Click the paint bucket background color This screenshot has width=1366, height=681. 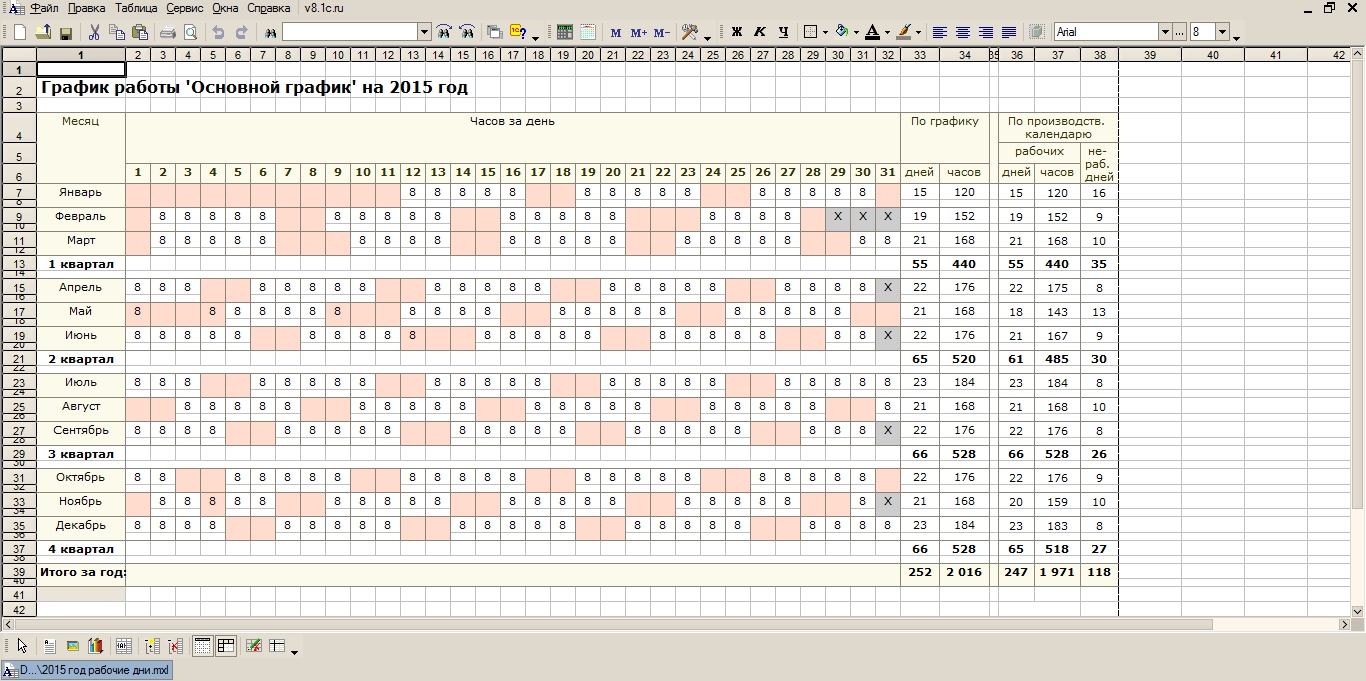[841, 32]
